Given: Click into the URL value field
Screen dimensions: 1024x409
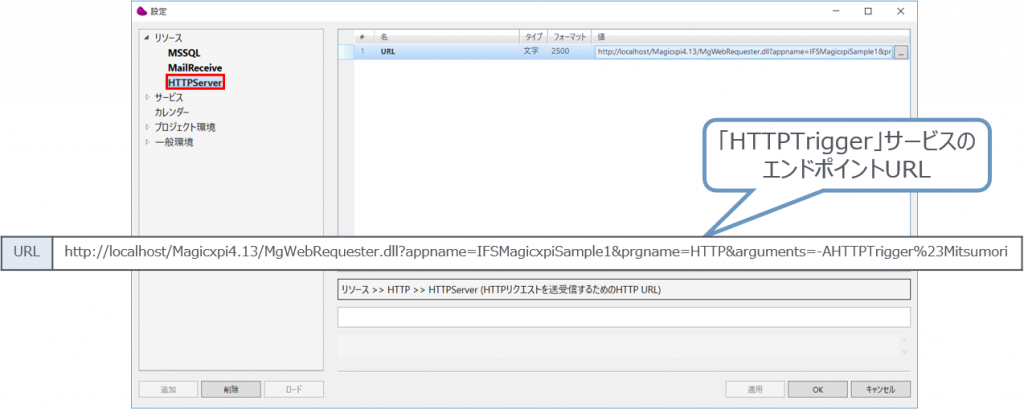Looking at the screenshot, I should click(x=742, y=51).
